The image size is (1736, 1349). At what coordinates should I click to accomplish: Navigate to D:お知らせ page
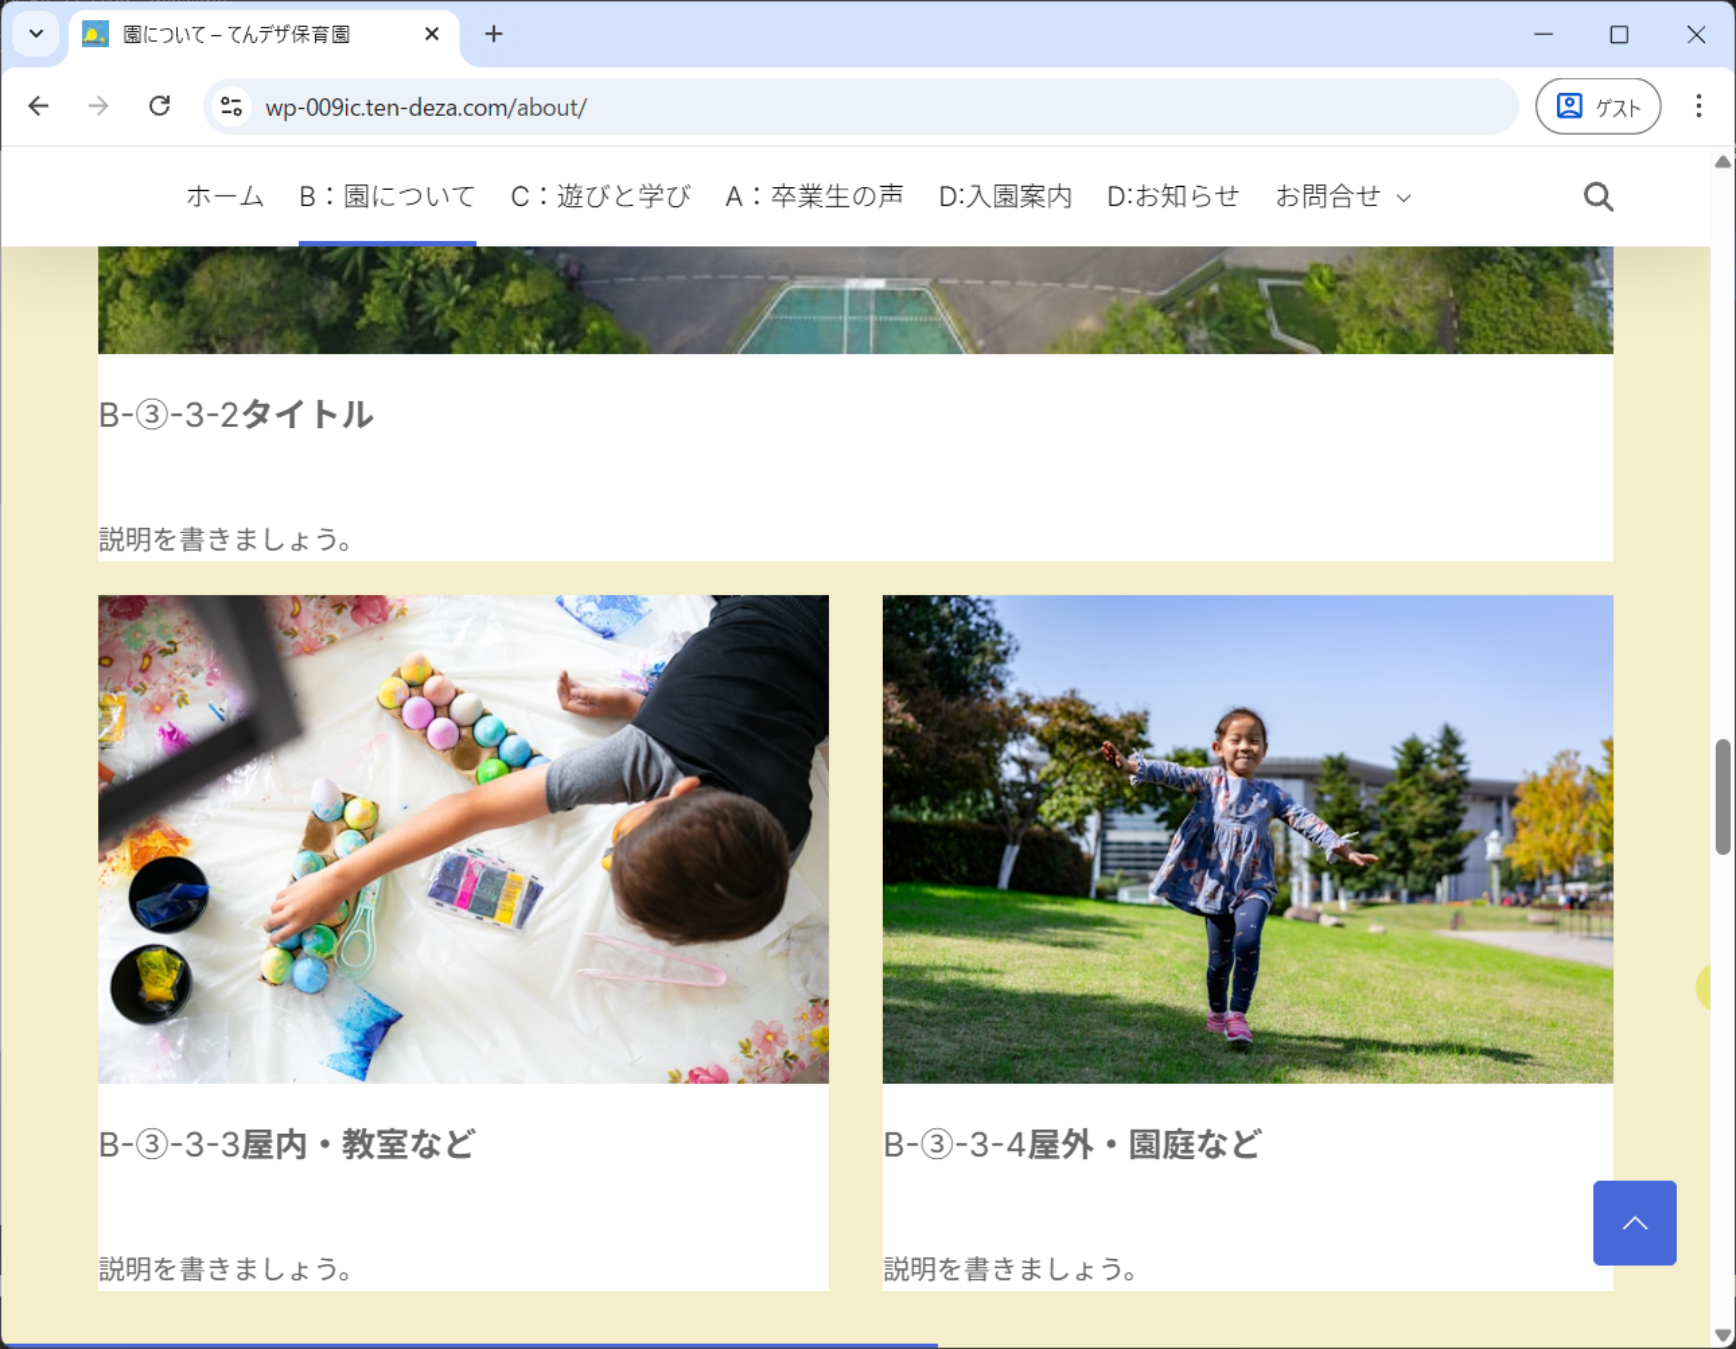tap(1172, 197)
